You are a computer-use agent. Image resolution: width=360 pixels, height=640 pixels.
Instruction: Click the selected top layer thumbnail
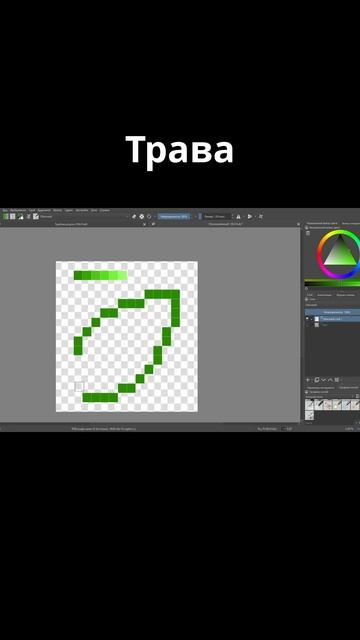pyautogui.click(x=317, y=319)
